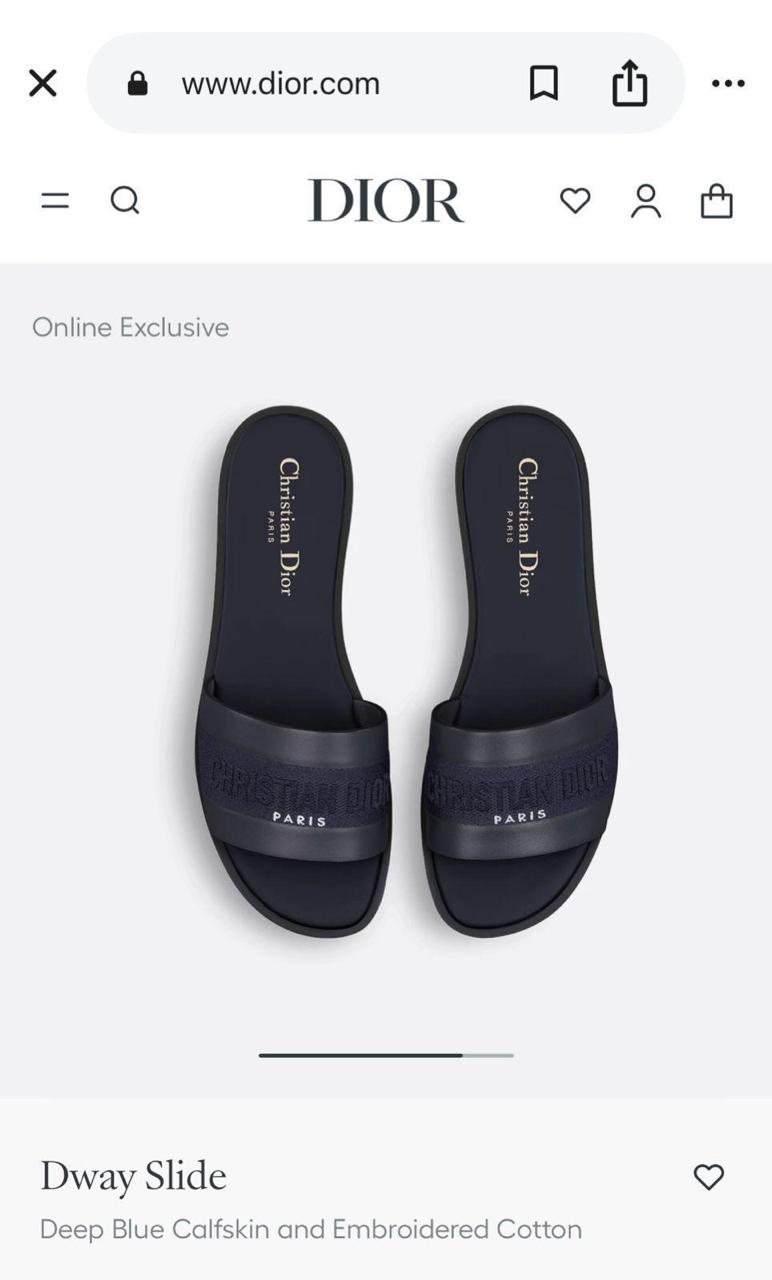Select the left slide sandal image

coord(290,671)
